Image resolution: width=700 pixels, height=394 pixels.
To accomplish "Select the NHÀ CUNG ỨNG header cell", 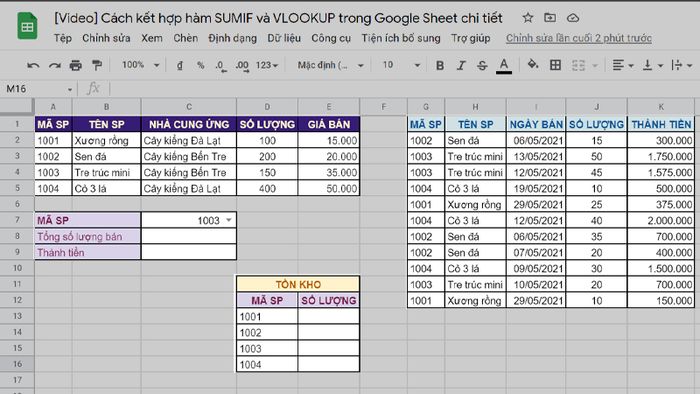I will pyautogui.click(x=189, y=124).
